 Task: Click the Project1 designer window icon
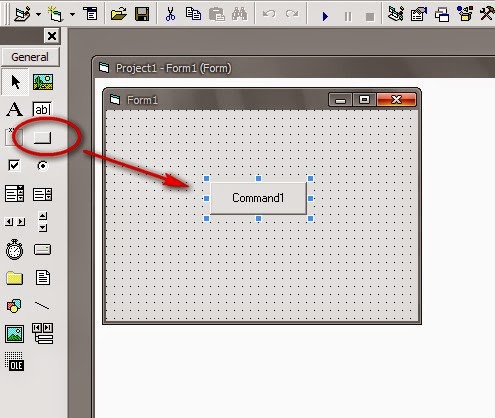(104, 68)
